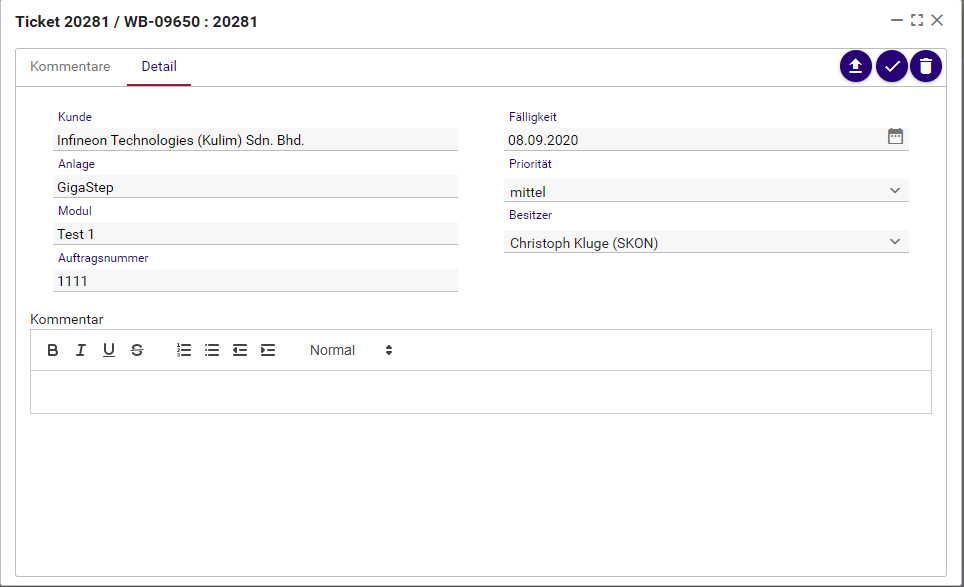This screenshot has height=587, width=964.
Task: Click the upload icon button
Action: (856, 66)
